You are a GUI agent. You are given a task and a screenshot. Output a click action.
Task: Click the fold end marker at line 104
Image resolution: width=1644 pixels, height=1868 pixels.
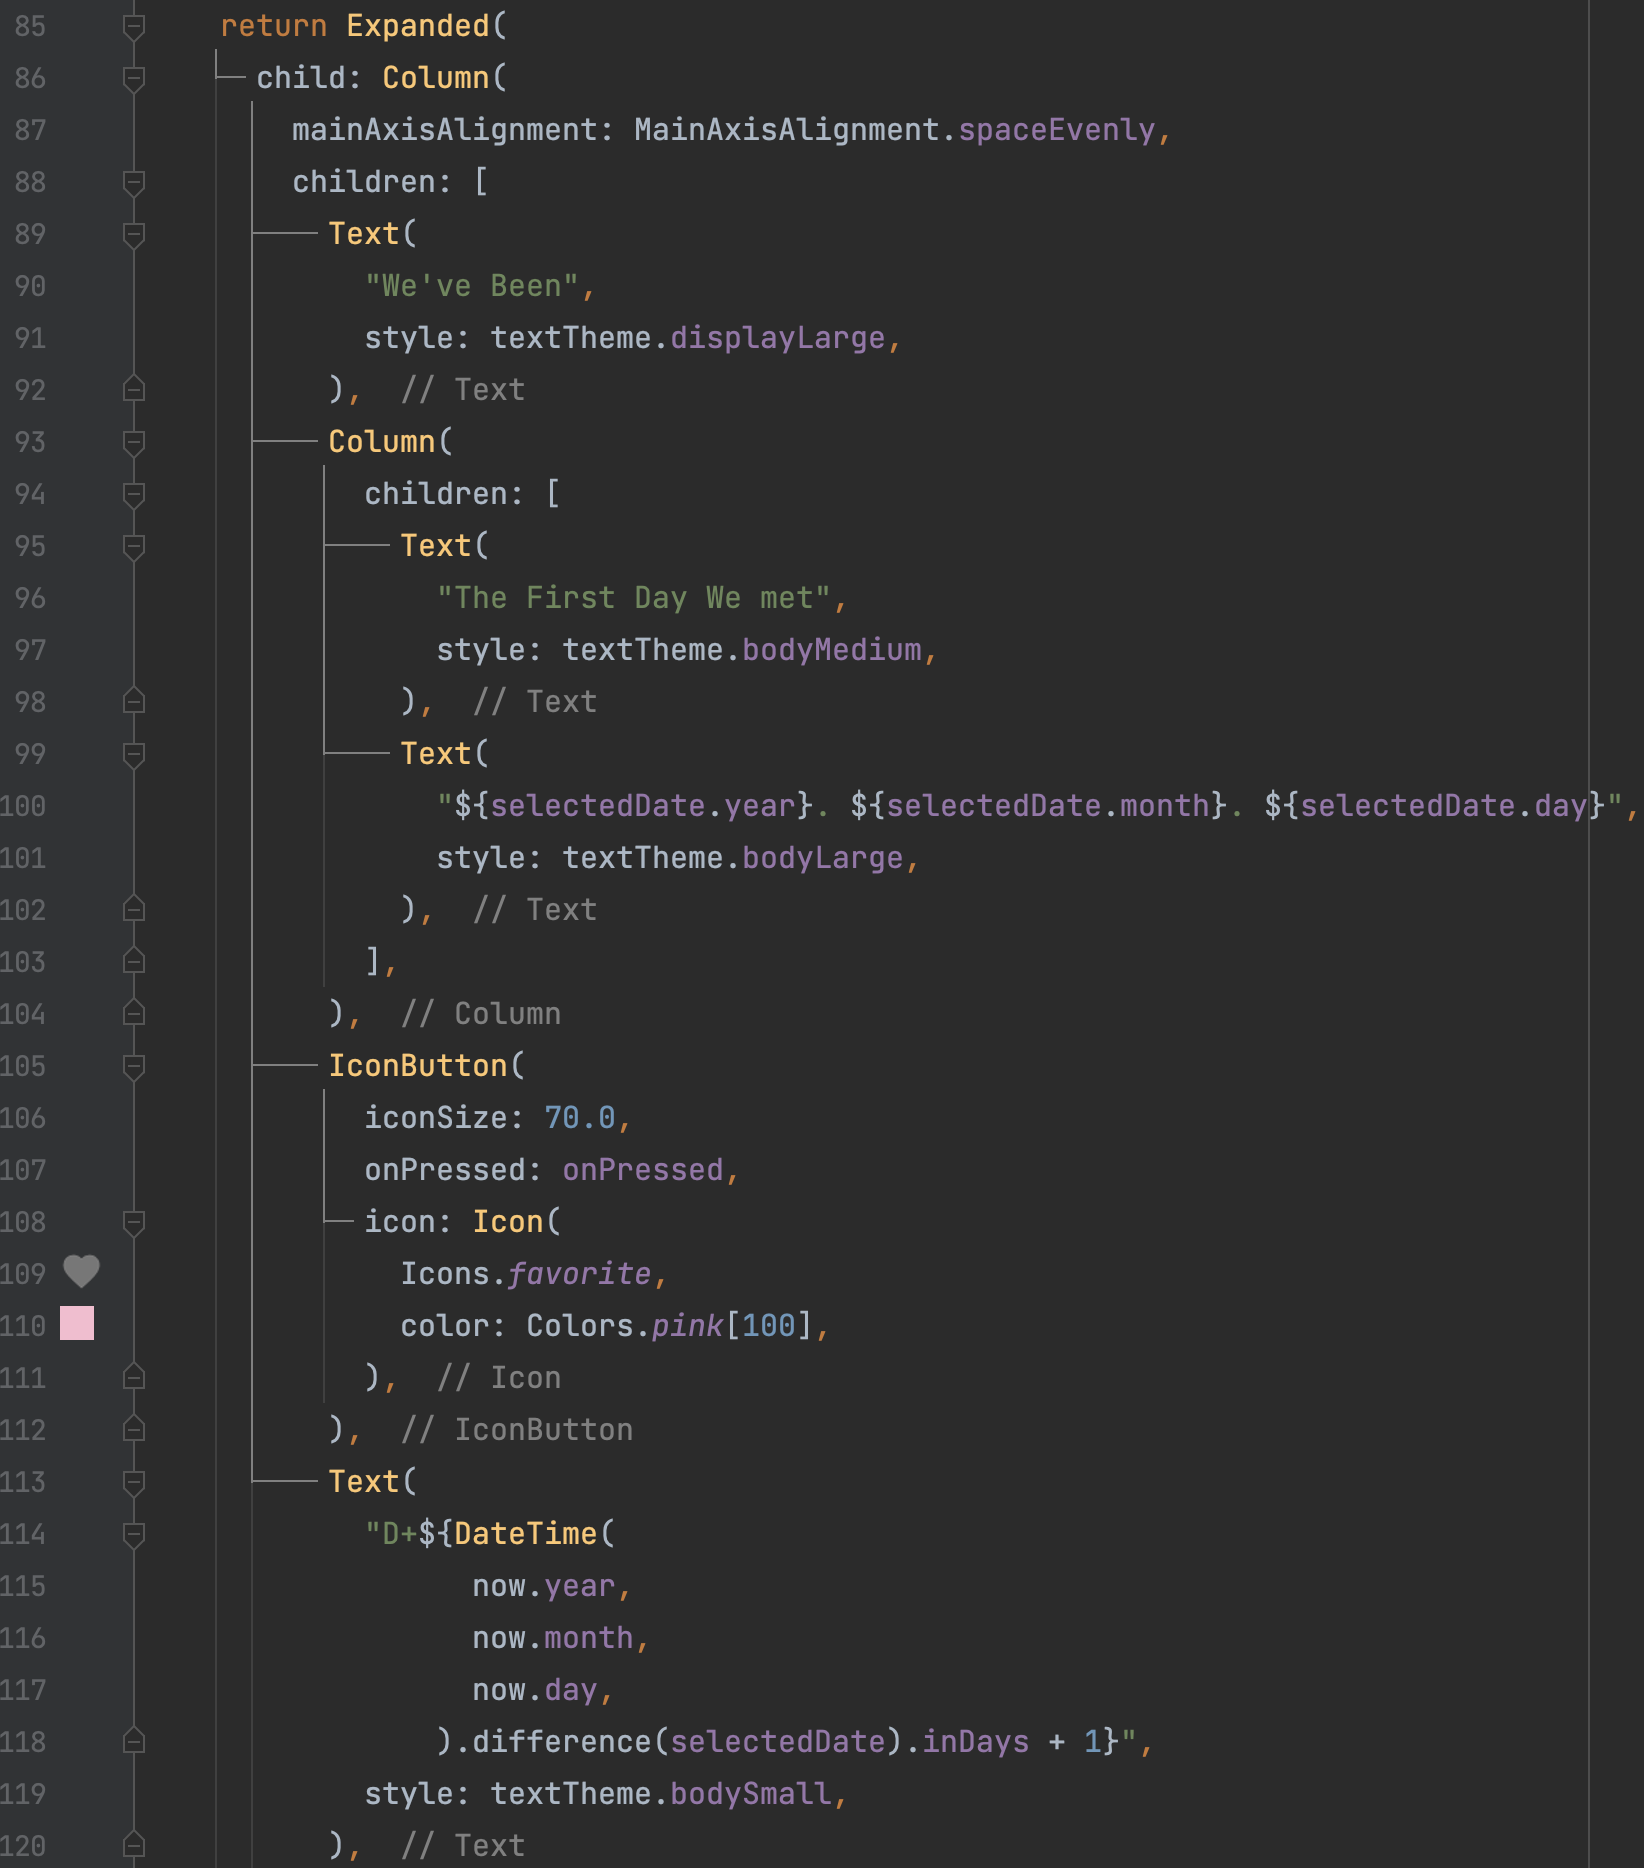[x=134, y=1014]
